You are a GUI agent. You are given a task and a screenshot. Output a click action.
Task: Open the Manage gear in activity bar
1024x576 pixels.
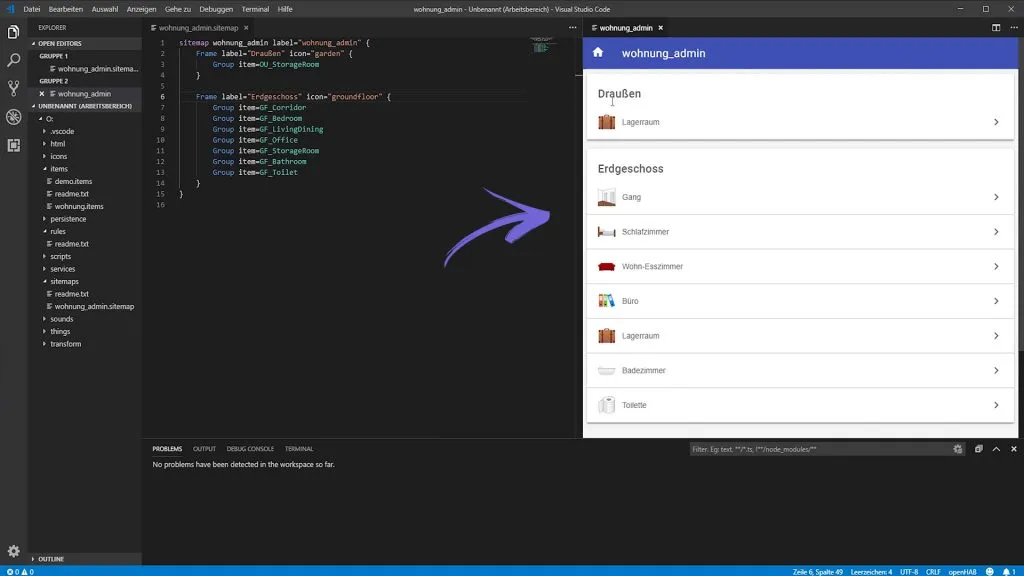coord(13,551)
